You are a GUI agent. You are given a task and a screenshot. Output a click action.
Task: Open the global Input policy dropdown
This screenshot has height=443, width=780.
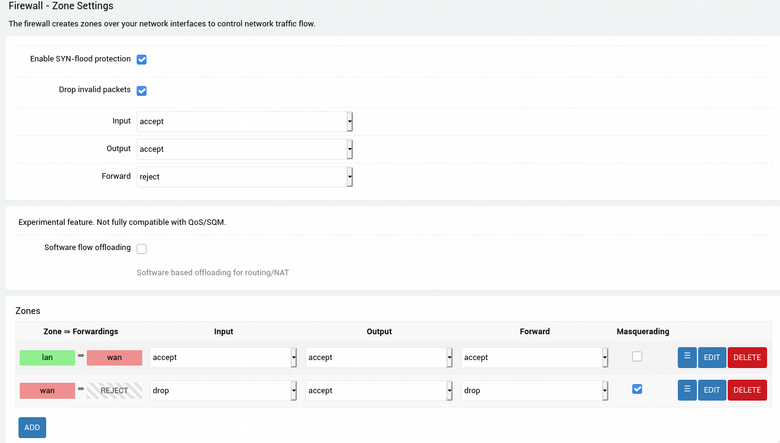(244, 121)
